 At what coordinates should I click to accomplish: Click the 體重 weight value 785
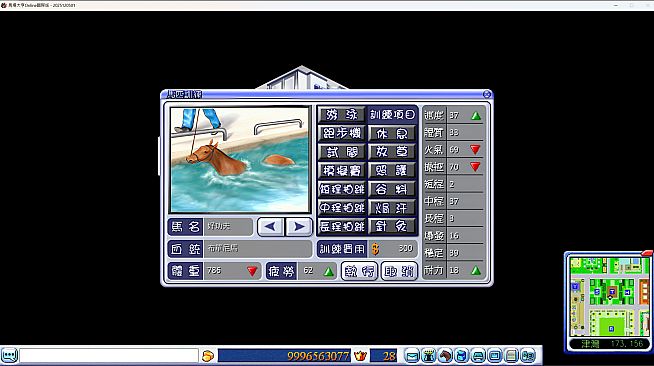[214, 271]
